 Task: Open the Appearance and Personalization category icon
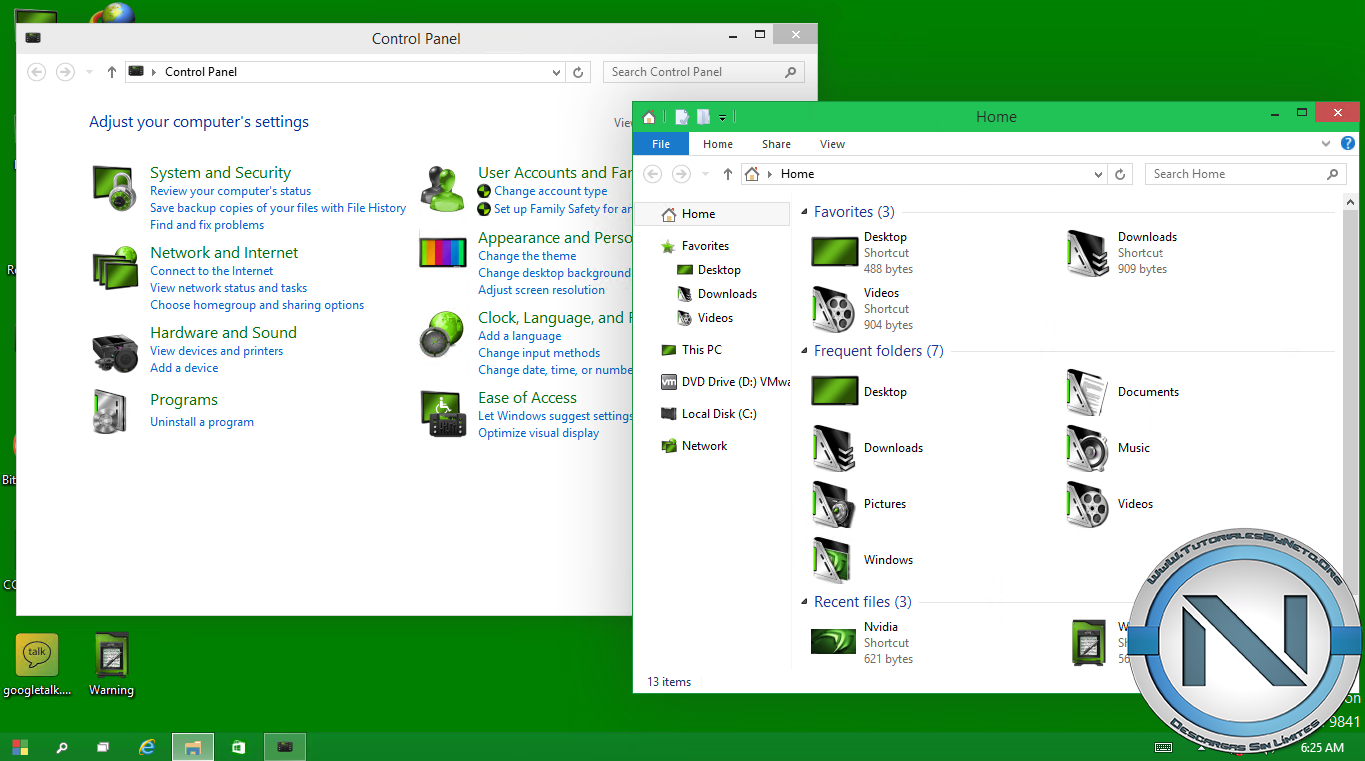[441, 251]
